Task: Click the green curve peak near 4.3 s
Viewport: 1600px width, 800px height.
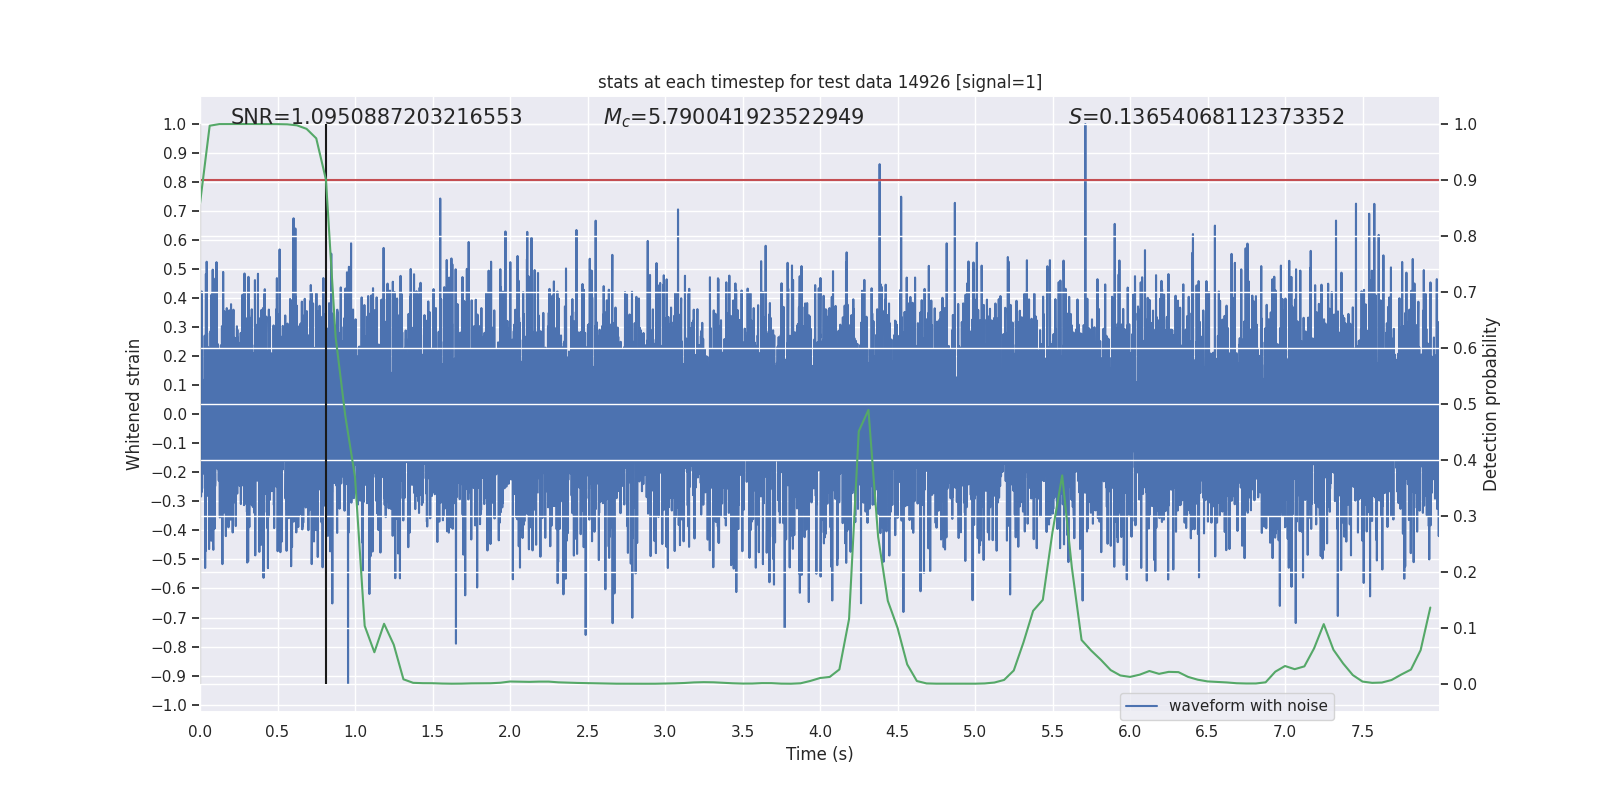Action: pos(868,411)
